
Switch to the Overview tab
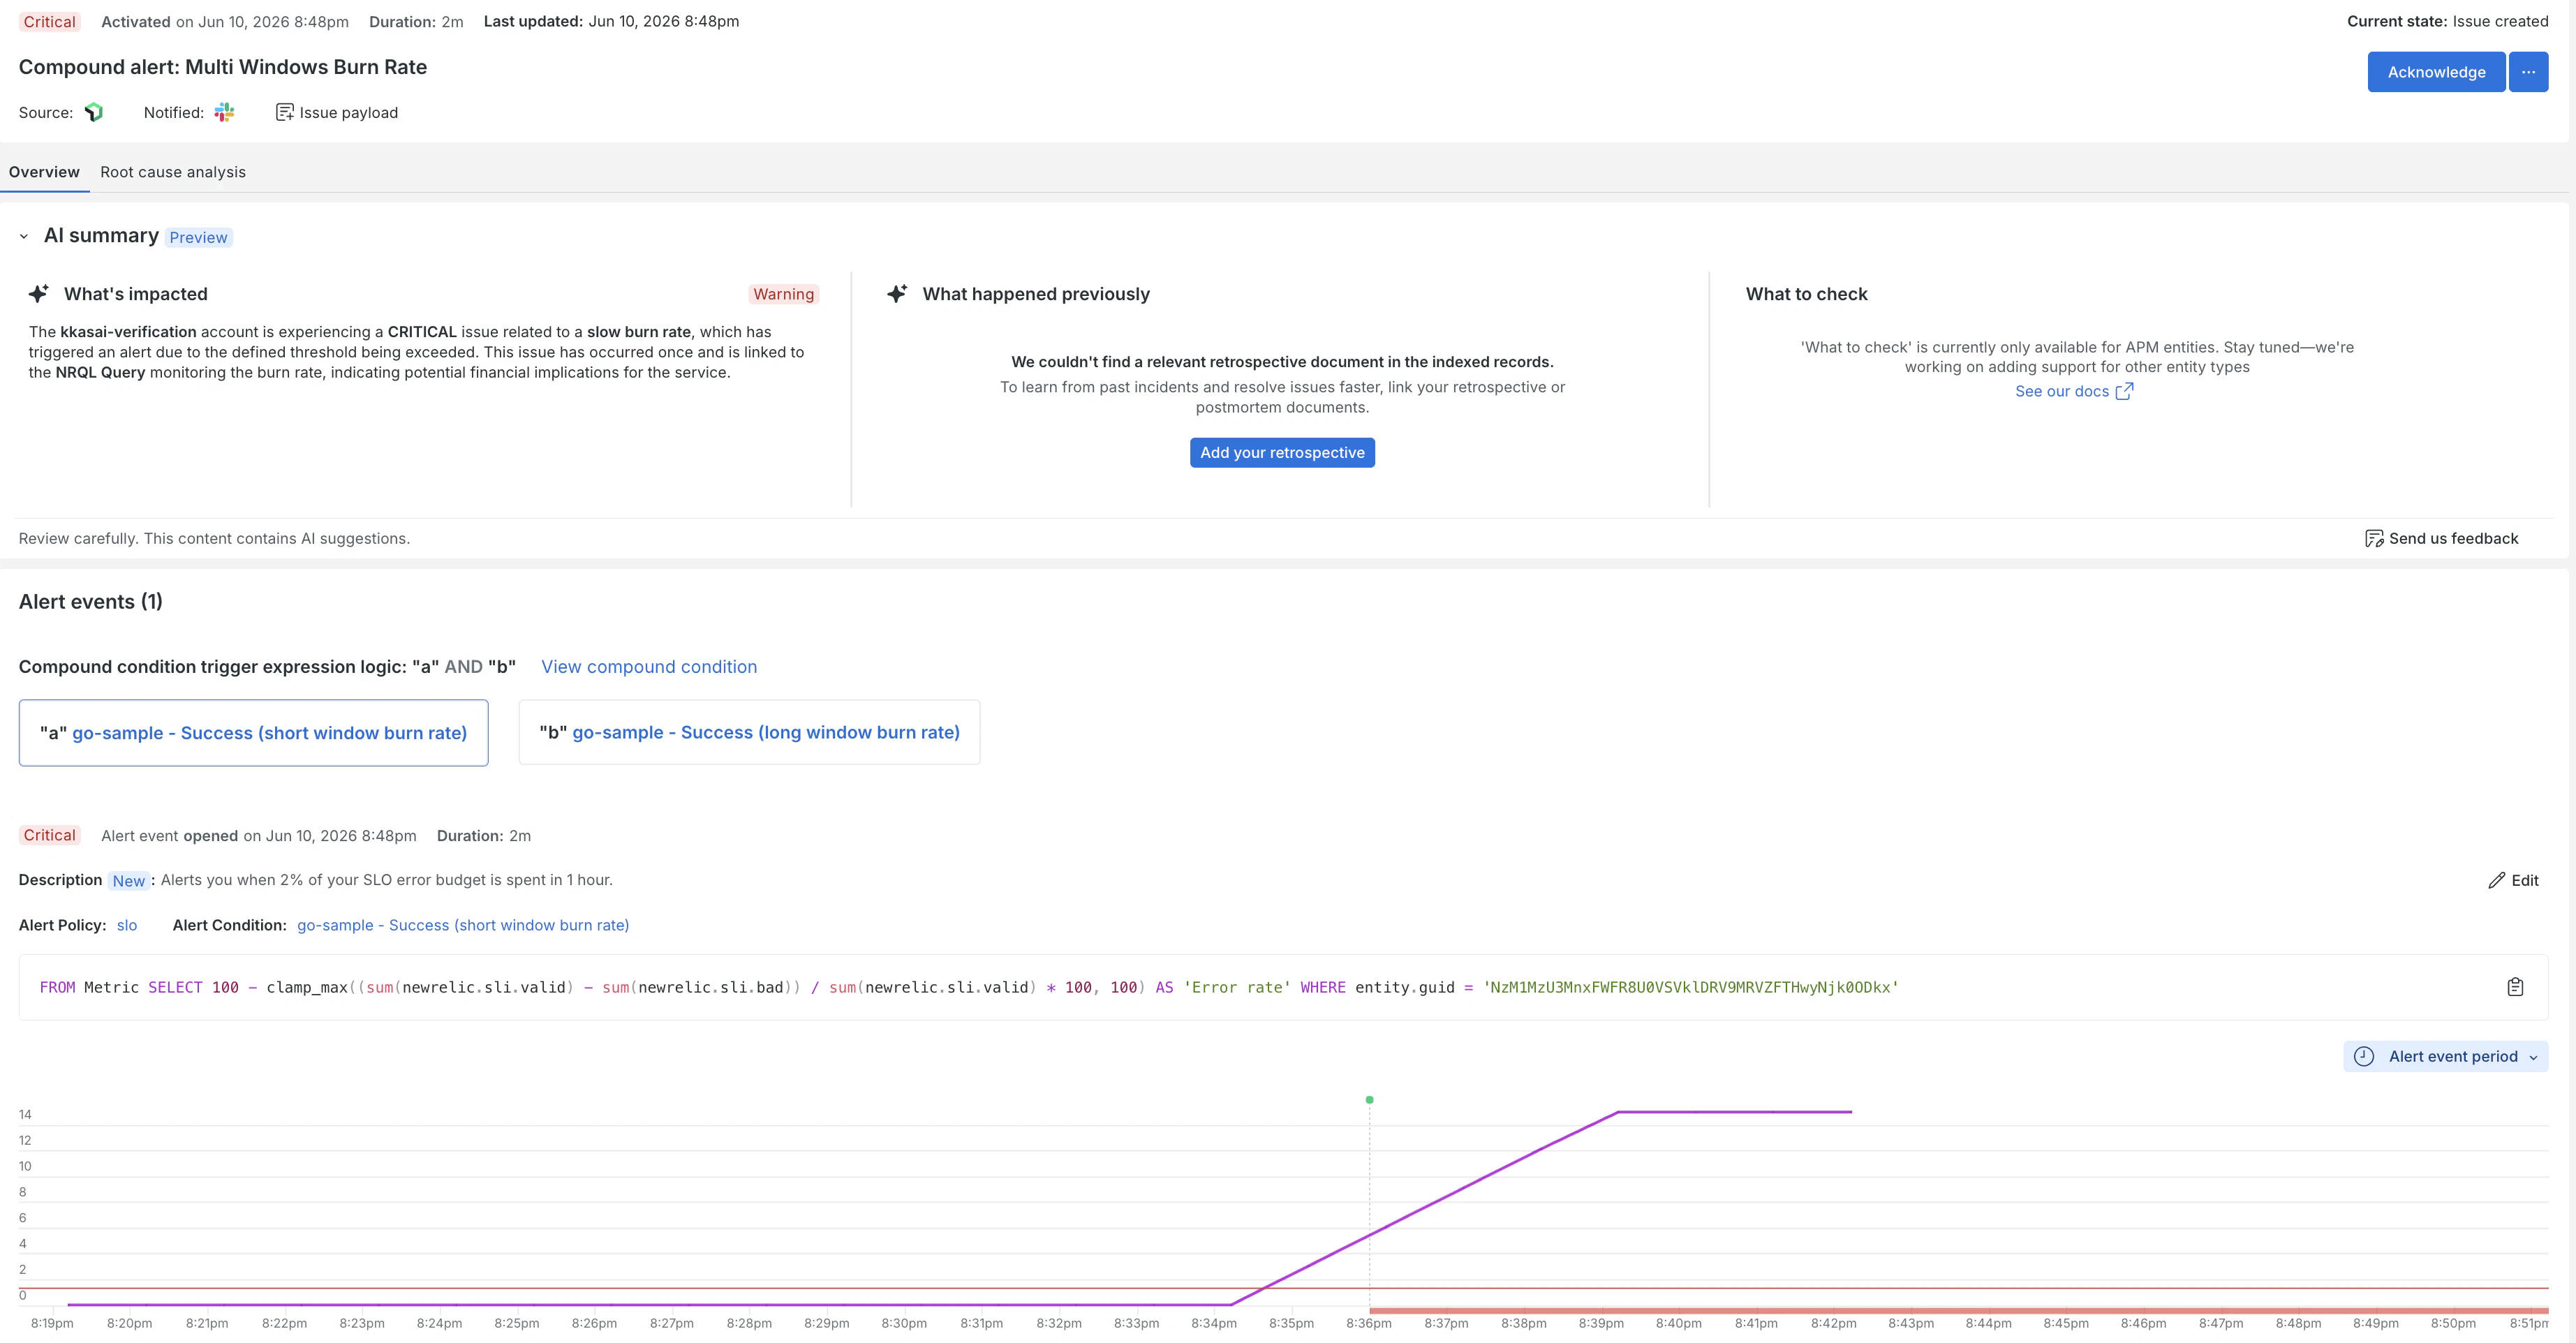[44, 172]
